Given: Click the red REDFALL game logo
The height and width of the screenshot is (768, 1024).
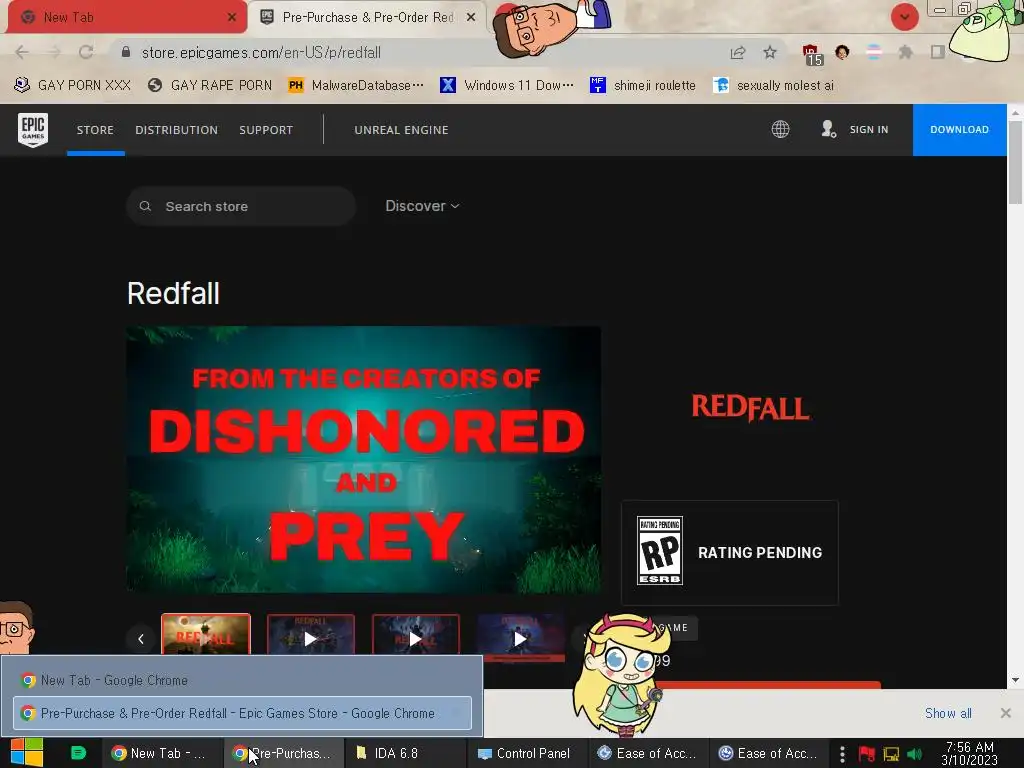Looking at the screenshot, I should coord(750,408).
